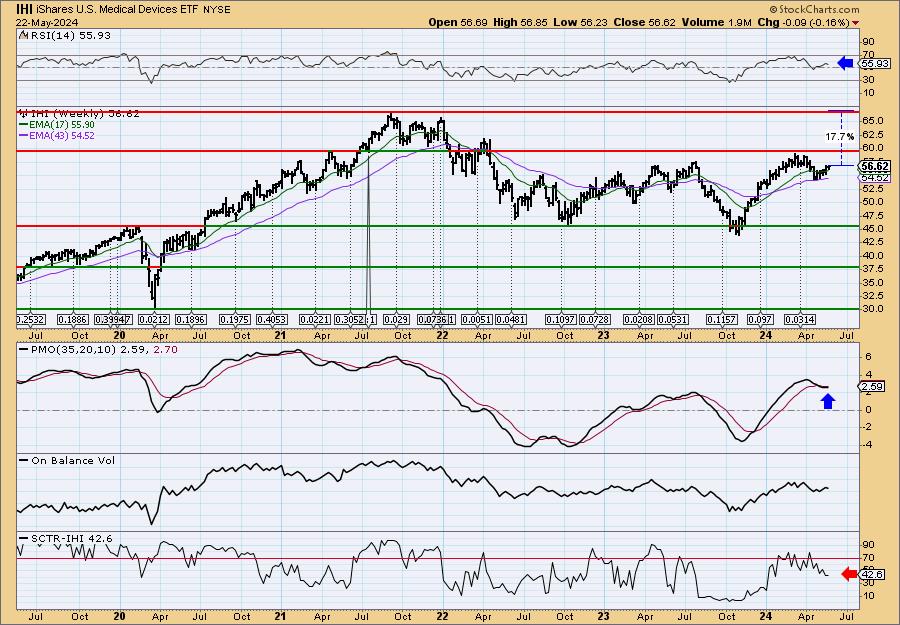
Task: Click the green EMA(17) line swatch
Action: coord(24,125)
